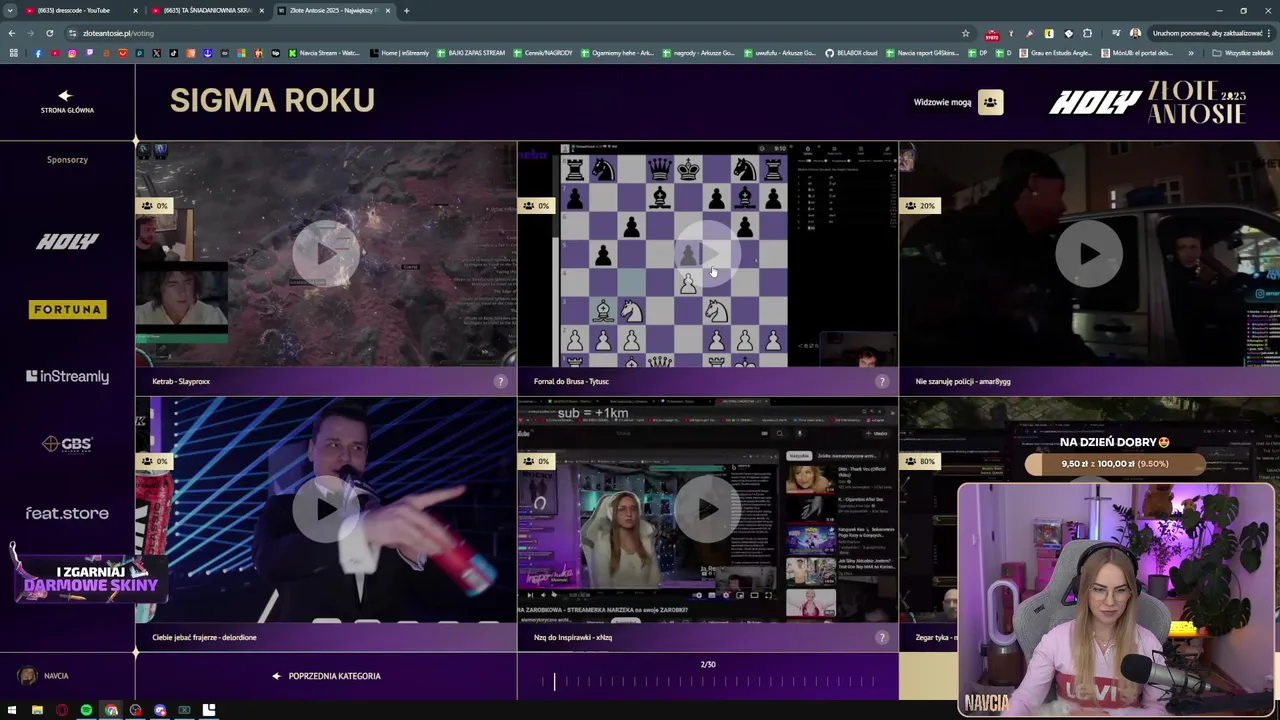Open info icon for Ketrab - Slayproxx
Screen dimensions: 1280x720
(500, 381)
